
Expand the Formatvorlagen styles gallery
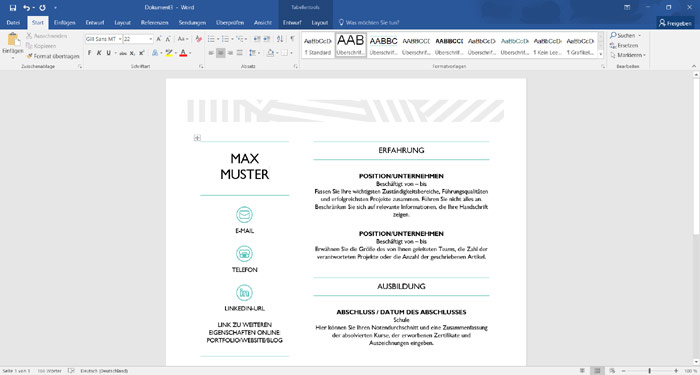[600, 54]
